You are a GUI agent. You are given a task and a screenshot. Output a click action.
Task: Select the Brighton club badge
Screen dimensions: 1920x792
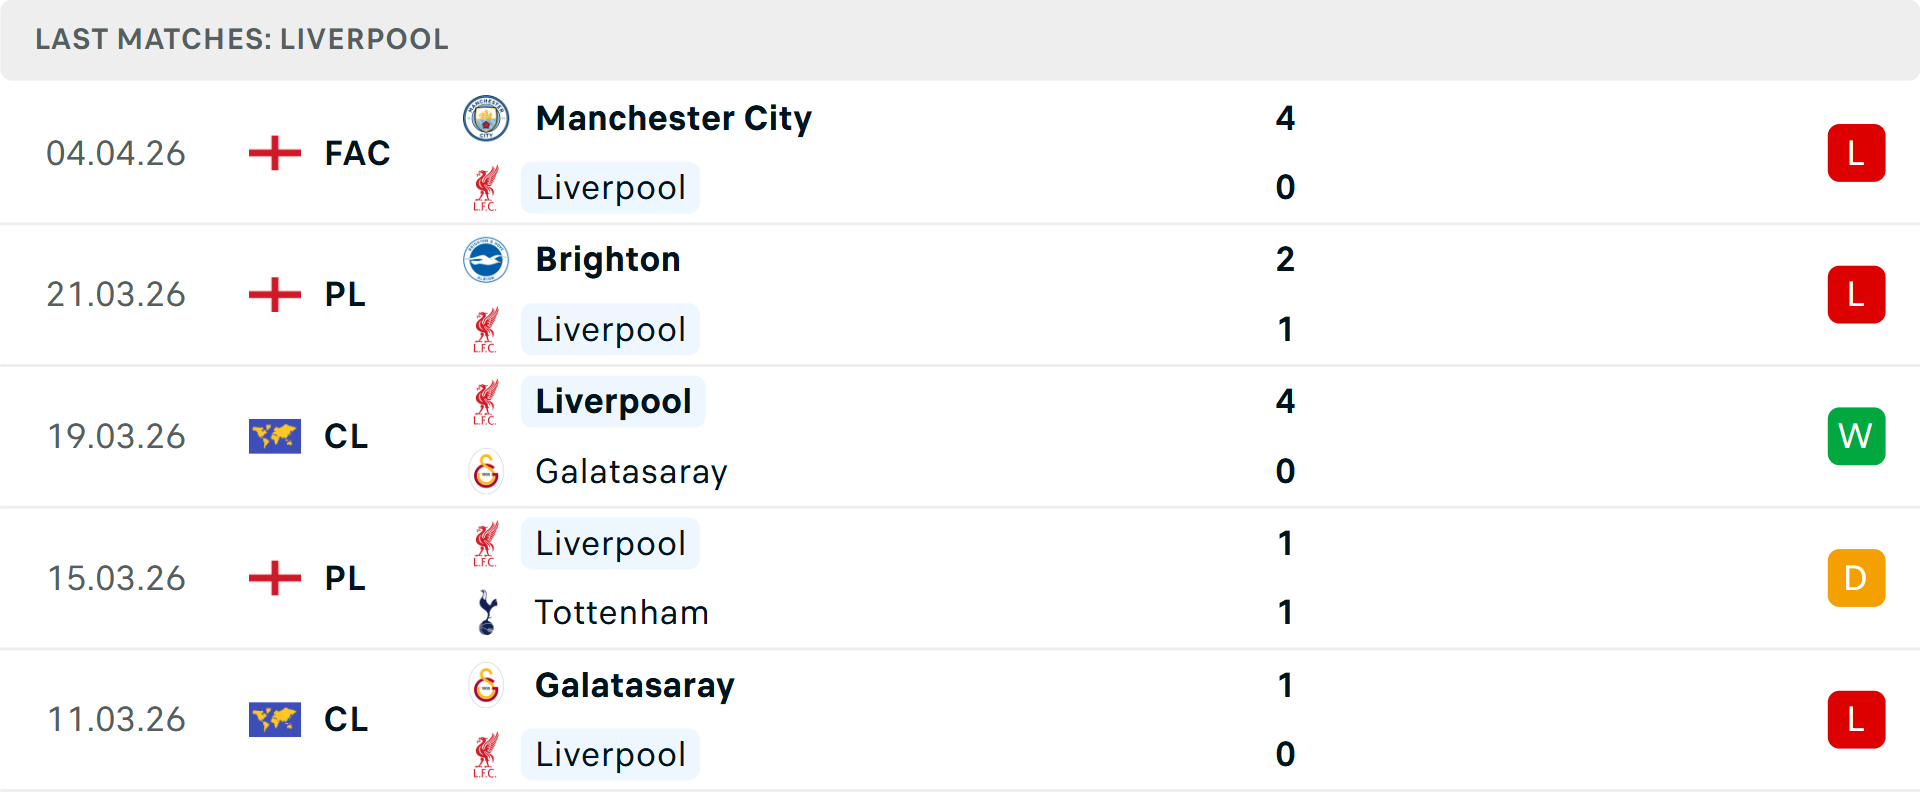click(486, 258)
